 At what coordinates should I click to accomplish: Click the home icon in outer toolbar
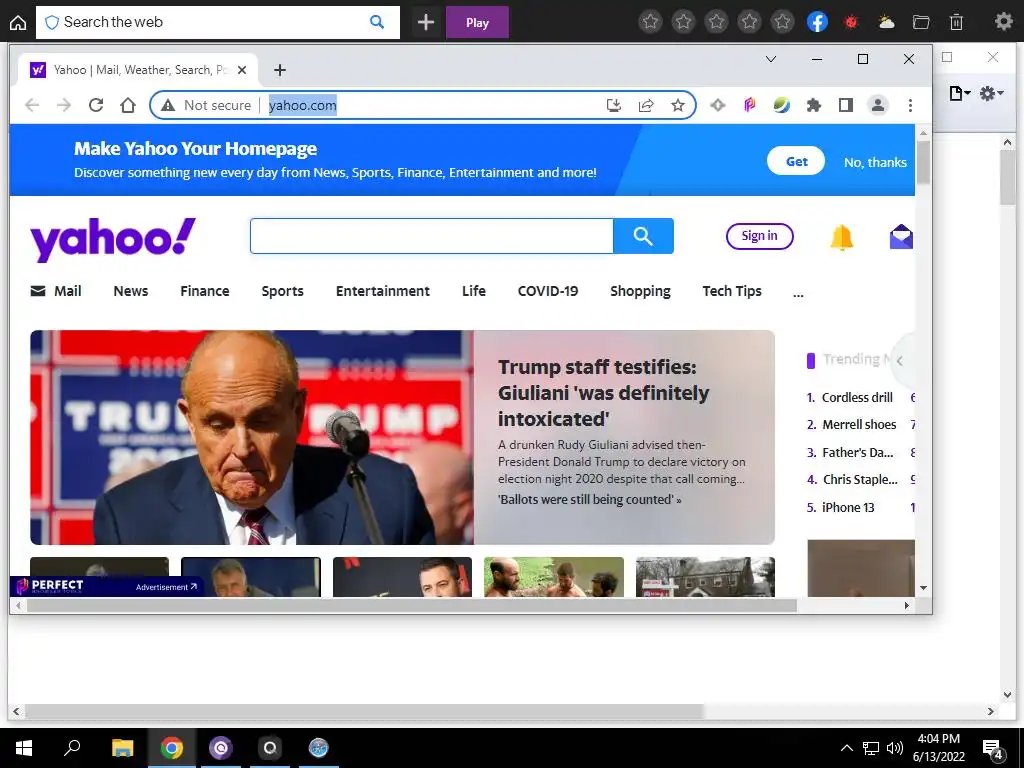click(x=18, y=23)
